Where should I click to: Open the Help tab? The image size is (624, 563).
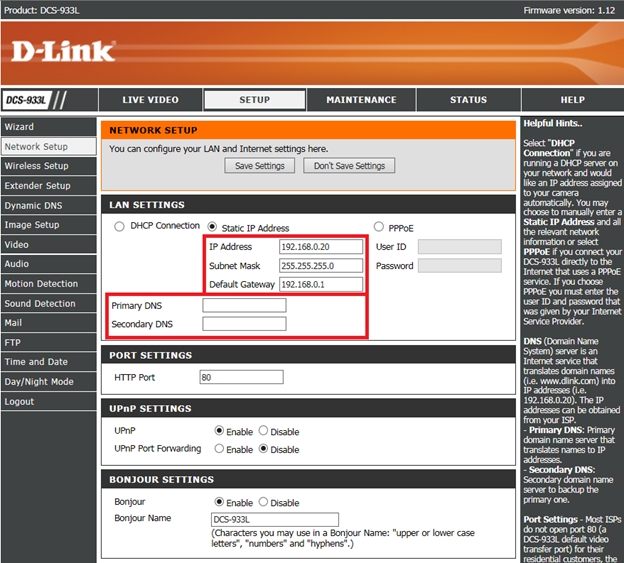click(x=572, y=100)
